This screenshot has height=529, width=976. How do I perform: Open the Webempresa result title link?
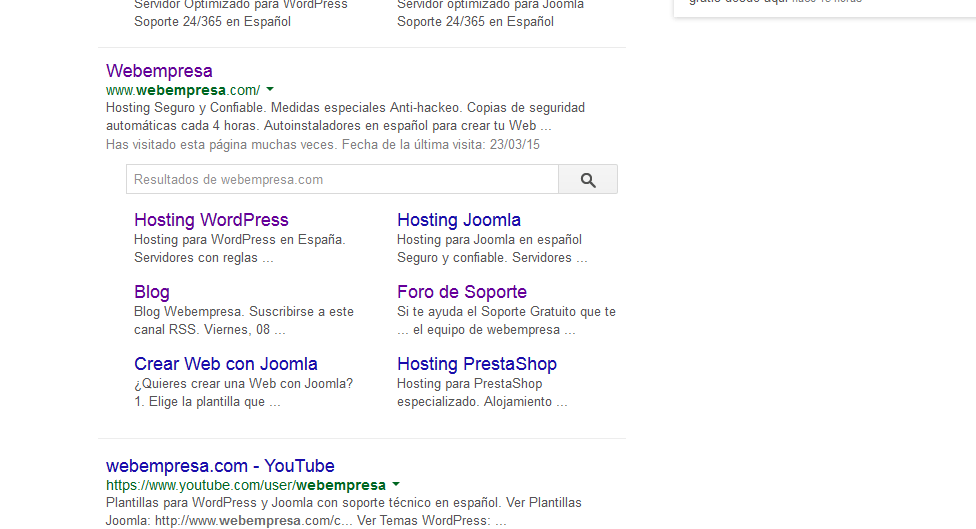tap(159, 71)
